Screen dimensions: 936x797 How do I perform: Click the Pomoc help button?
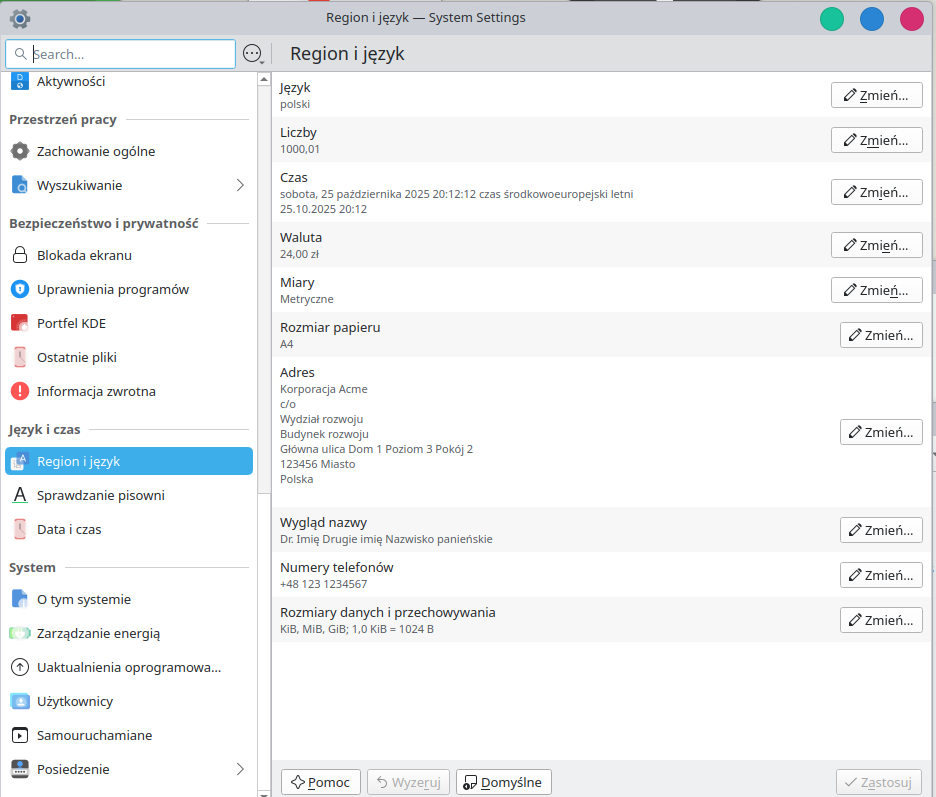point(321,782)
